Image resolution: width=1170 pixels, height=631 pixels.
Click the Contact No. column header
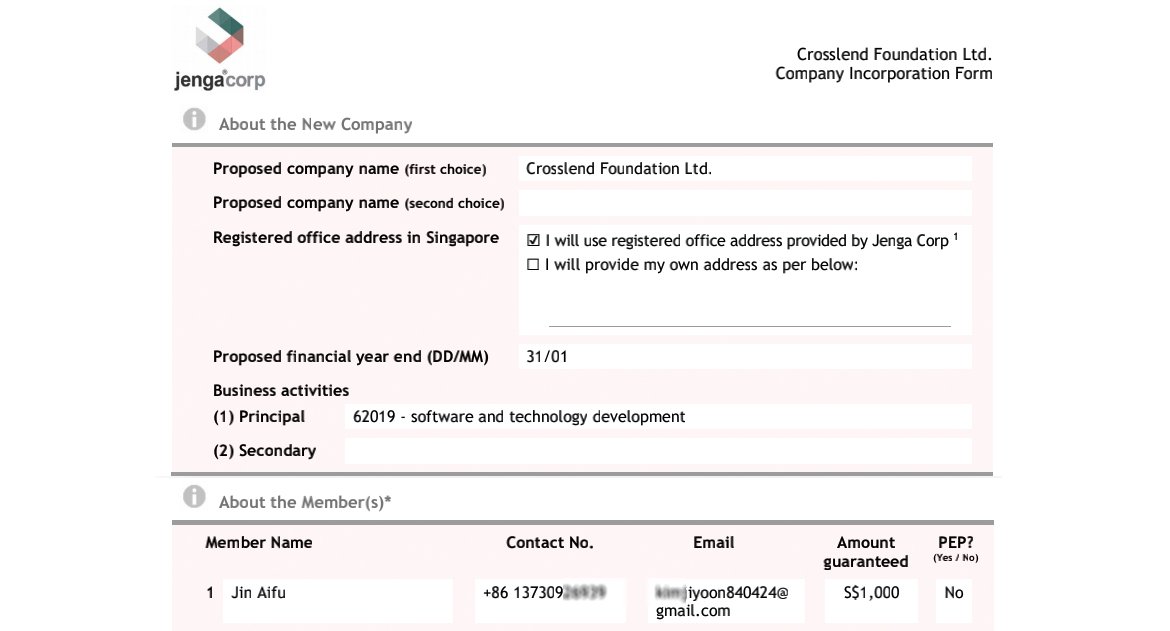[550, 543]
